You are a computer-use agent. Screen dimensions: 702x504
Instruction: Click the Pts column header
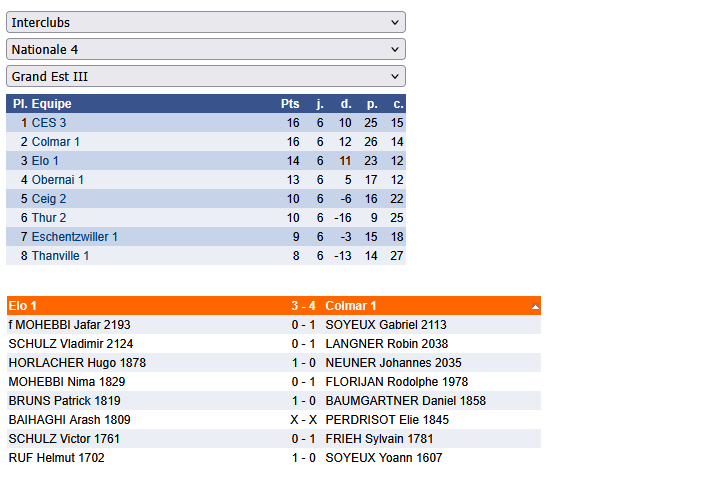[x=290, y=104]
